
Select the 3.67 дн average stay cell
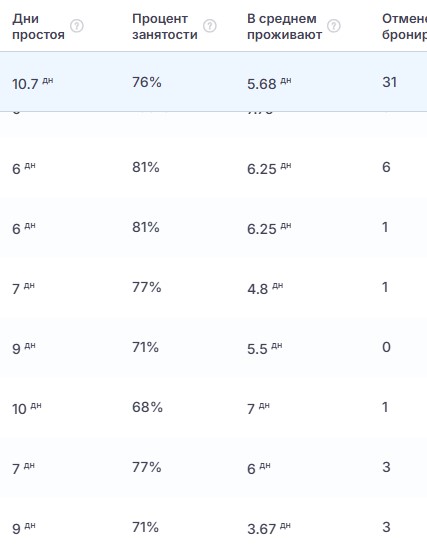click(x=269, y=529)
